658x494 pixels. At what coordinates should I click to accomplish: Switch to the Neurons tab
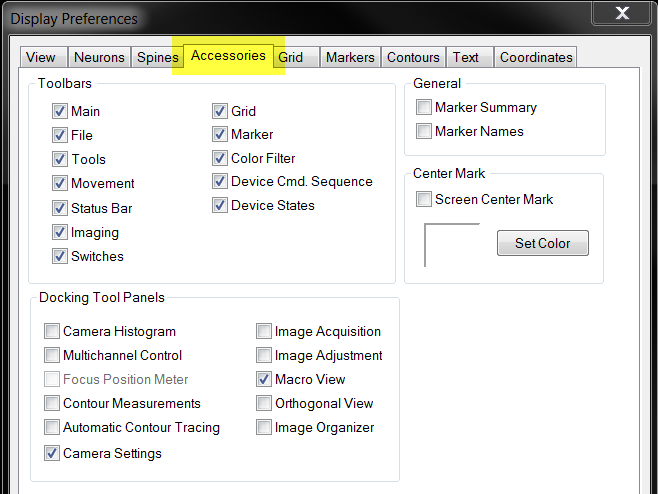point(99,57)
